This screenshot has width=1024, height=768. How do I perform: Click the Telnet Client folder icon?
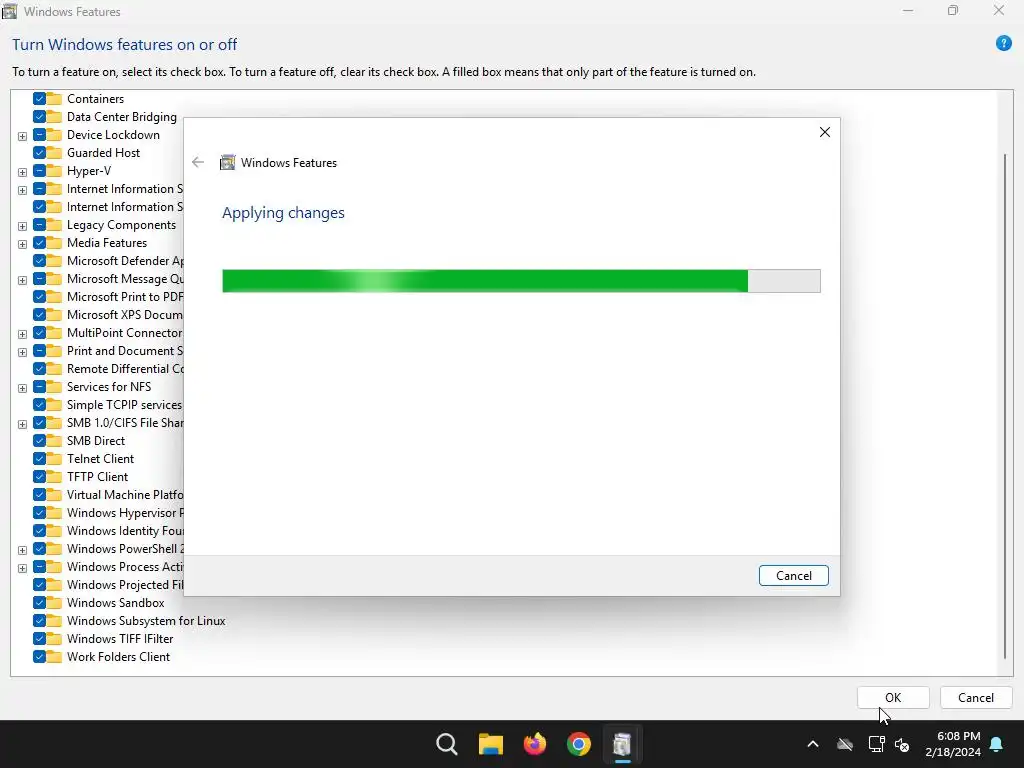tap(54, 458)
